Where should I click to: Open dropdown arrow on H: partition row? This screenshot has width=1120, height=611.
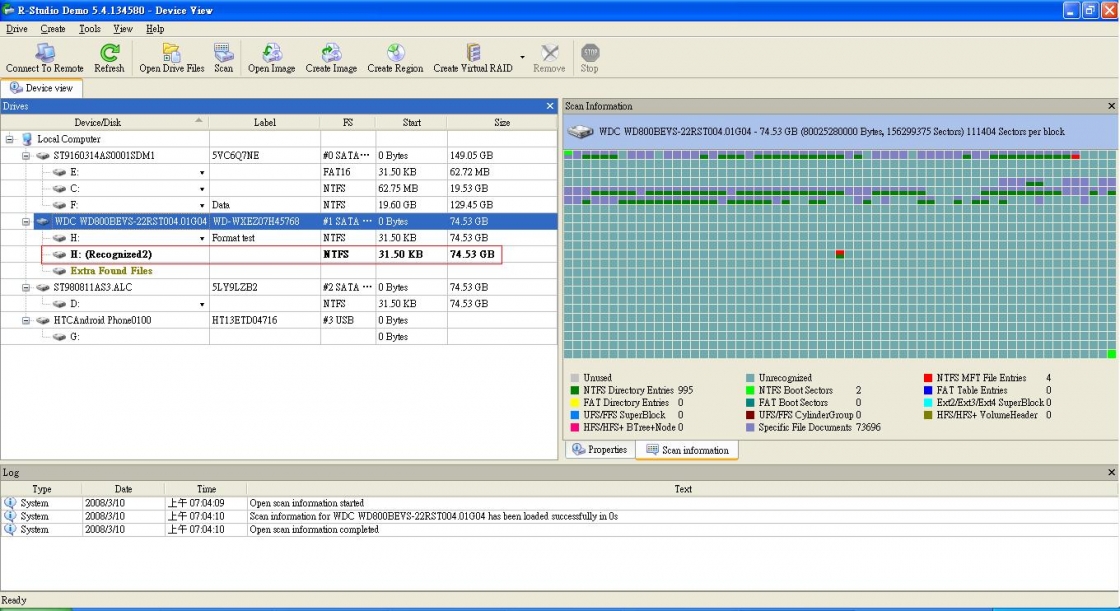pos(202,239)
